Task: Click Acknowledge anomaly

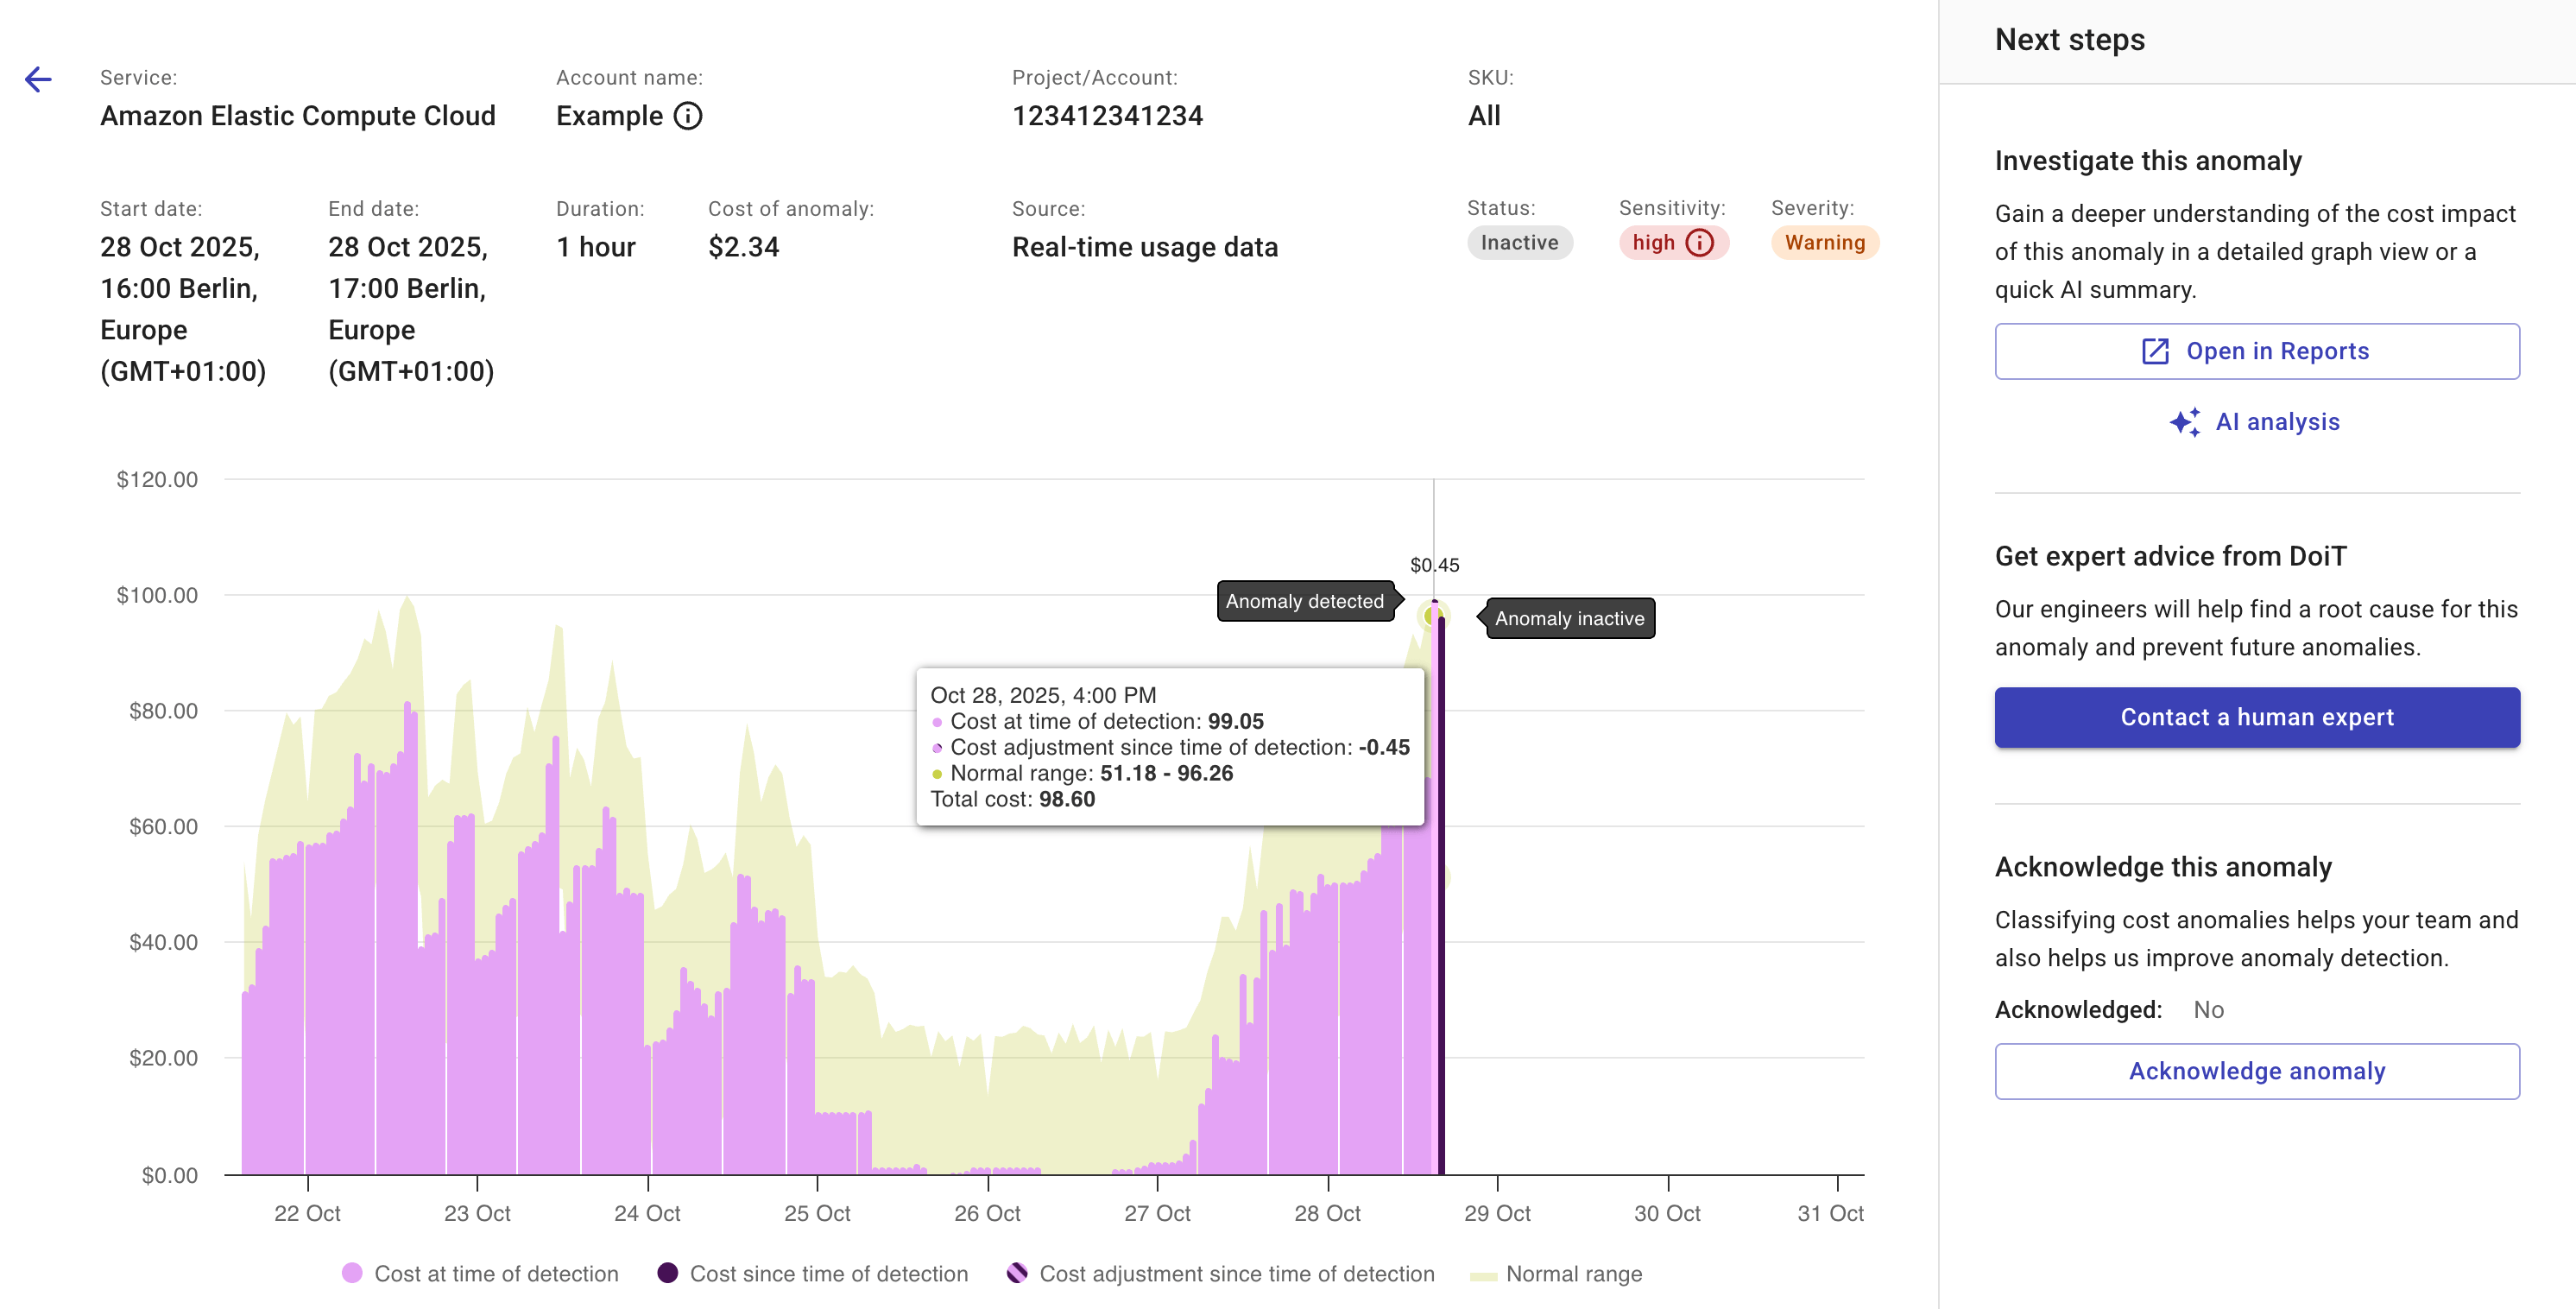Action: [x=2257, y=1070]
